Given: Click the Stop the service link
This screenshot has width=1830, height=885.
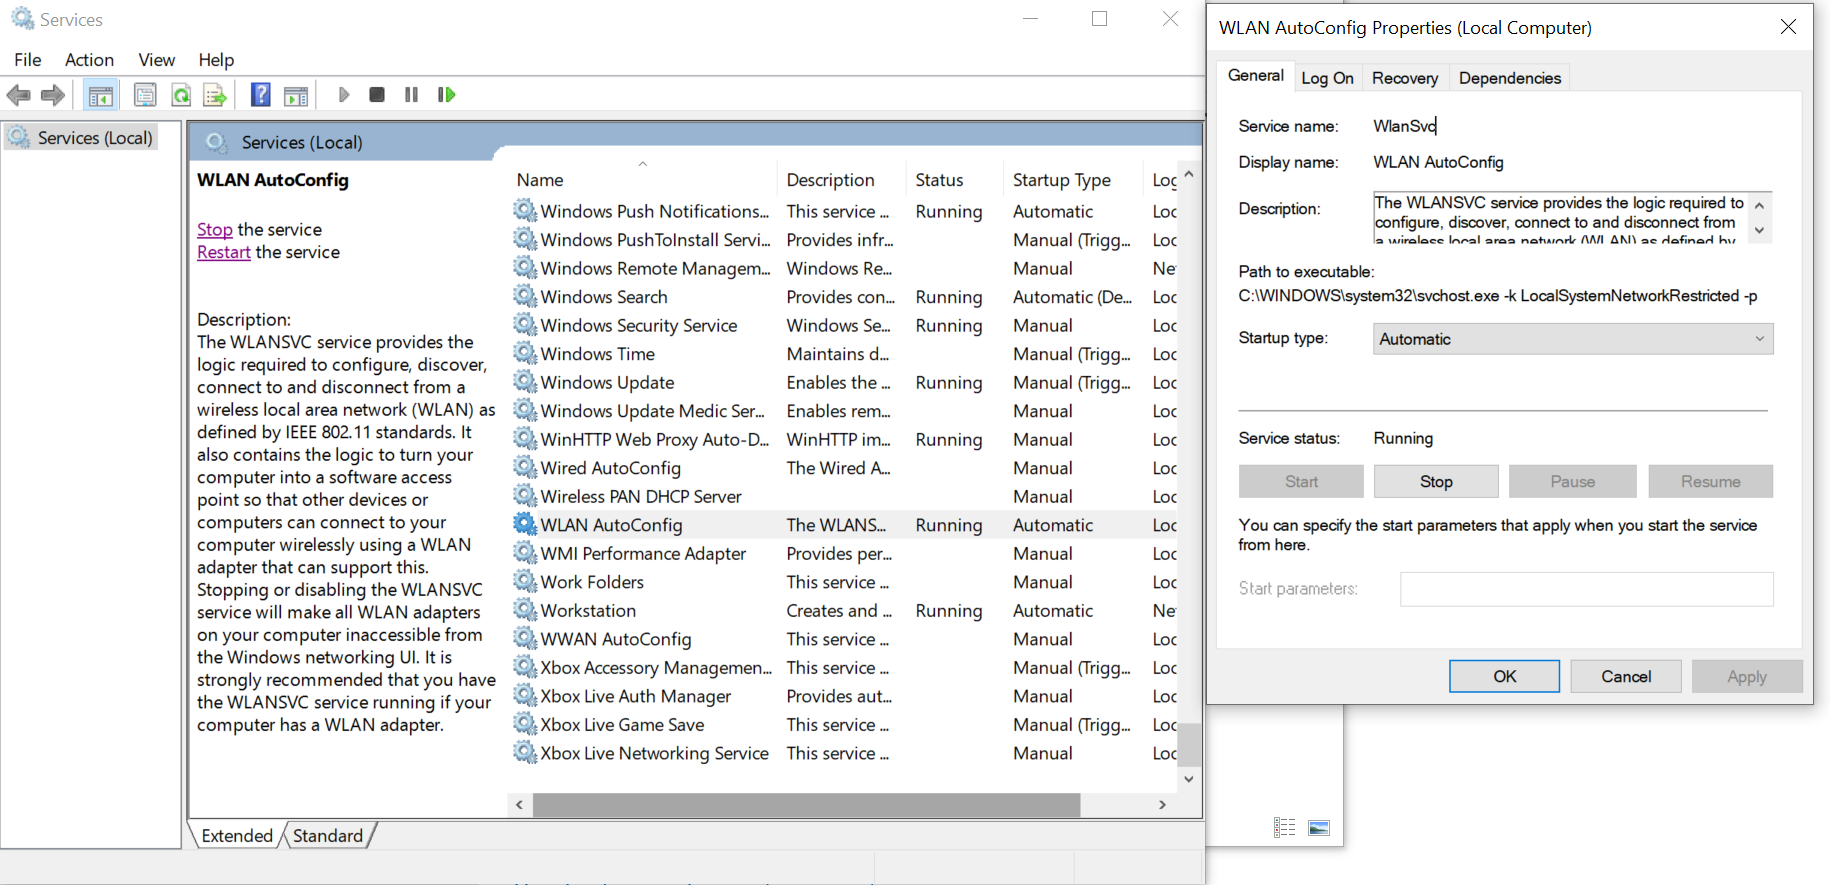Looking at the screenshot, I should click(214, 230).
